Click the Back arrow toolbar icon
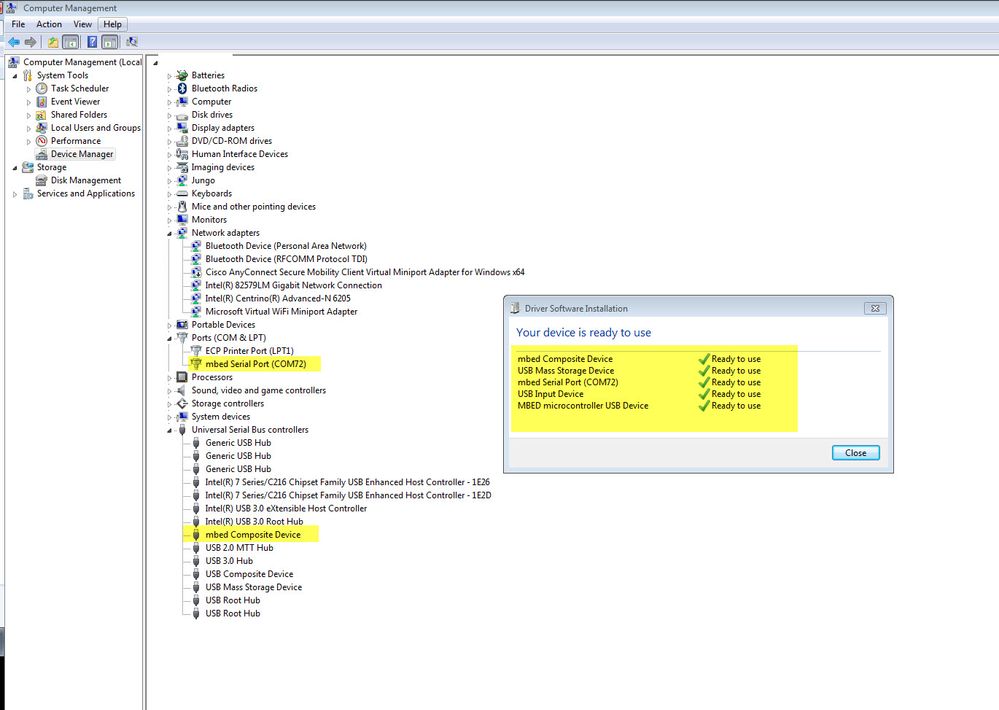The width and height of the screenshot is (999, 710). 13,42
